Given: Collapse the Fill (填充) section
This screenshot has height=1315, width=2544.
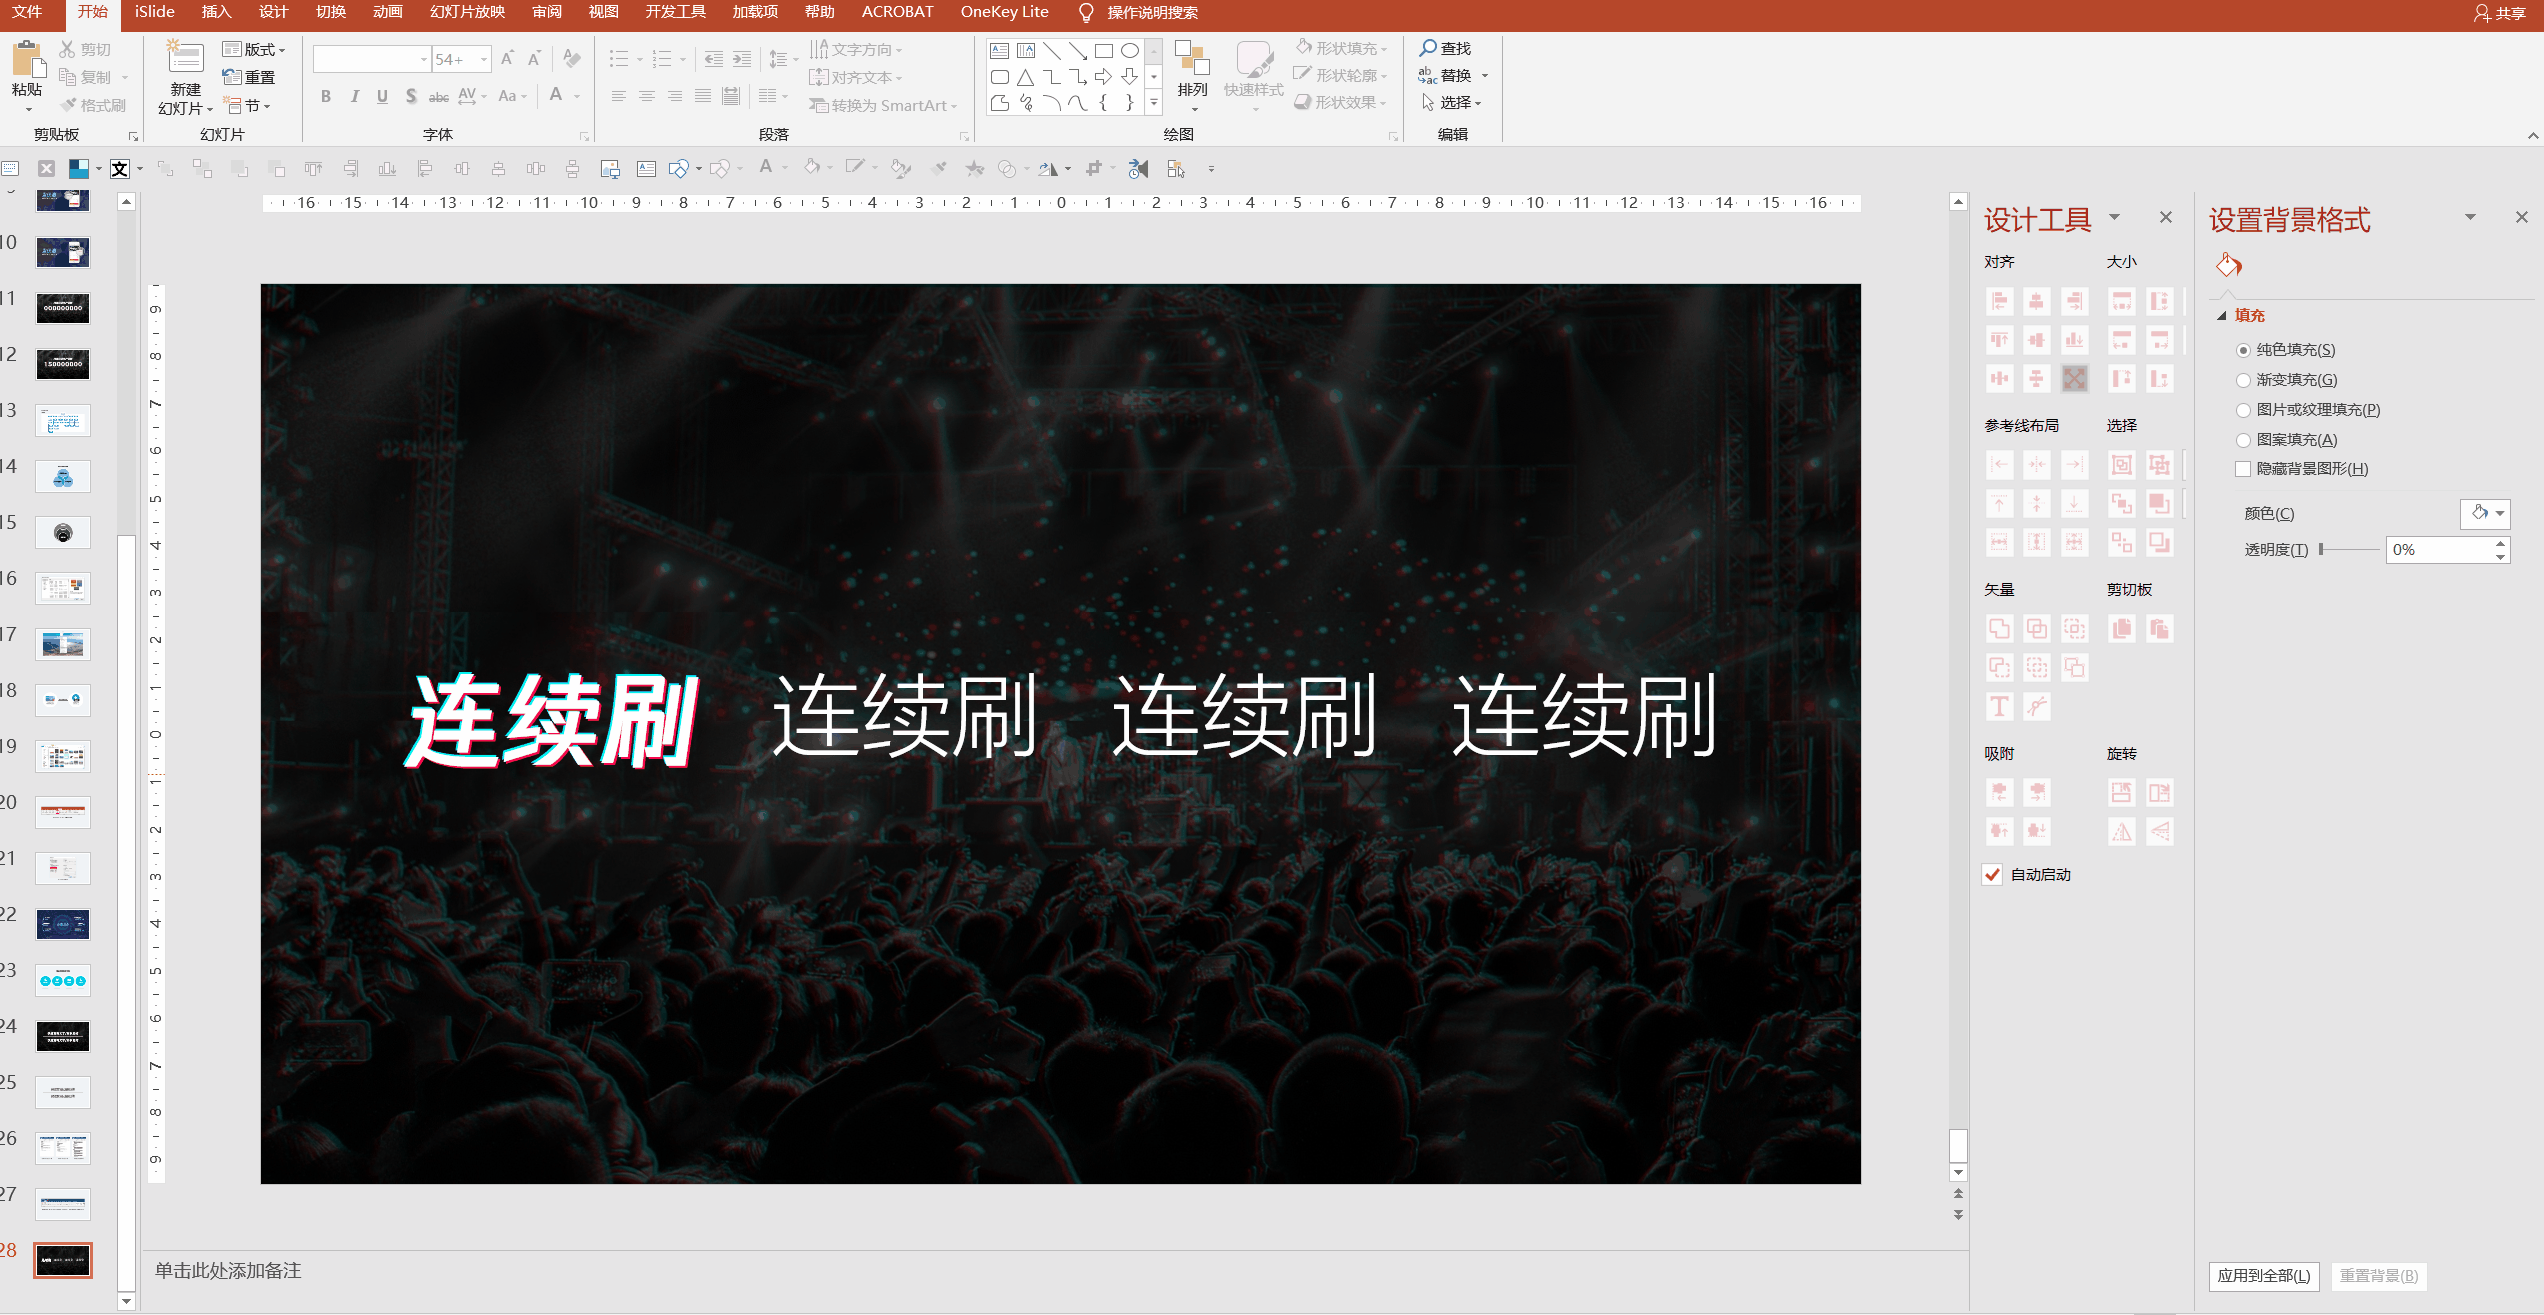Looking at the screenshot, I should click(2221, 315).
